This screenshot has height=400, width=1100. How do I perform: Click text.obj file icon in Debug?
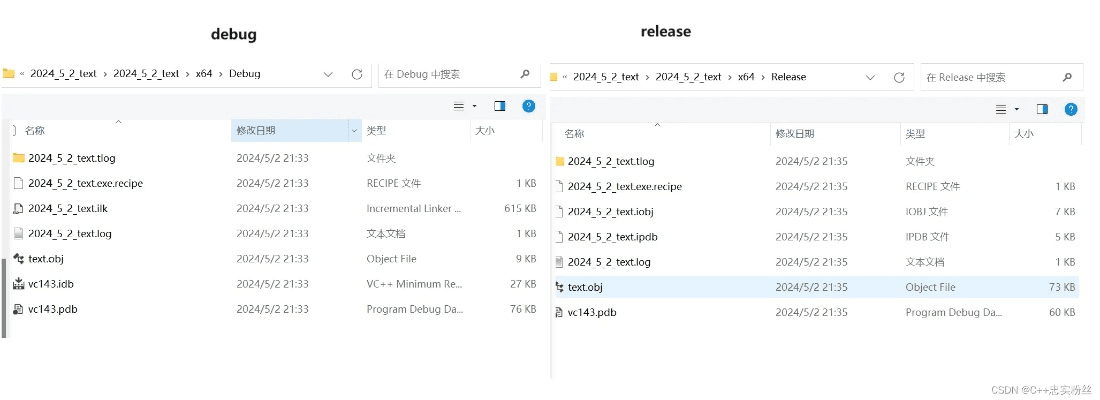[x=19, y=259]
